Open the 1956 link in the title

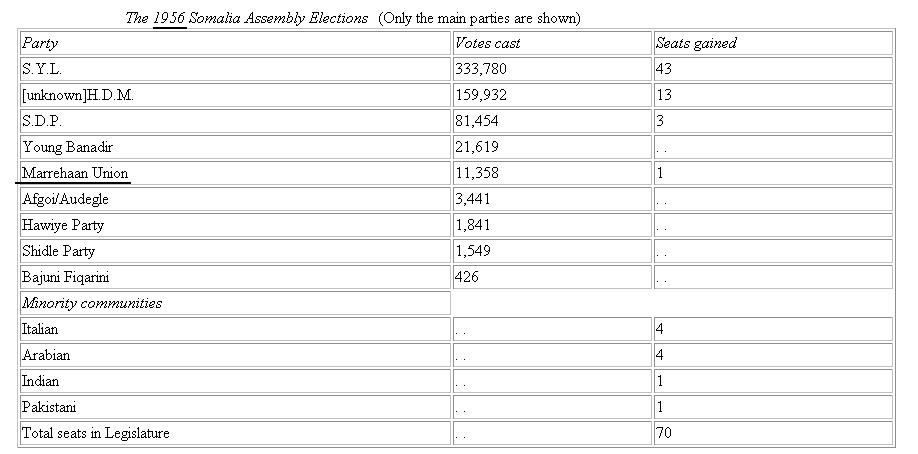[169, 18]
